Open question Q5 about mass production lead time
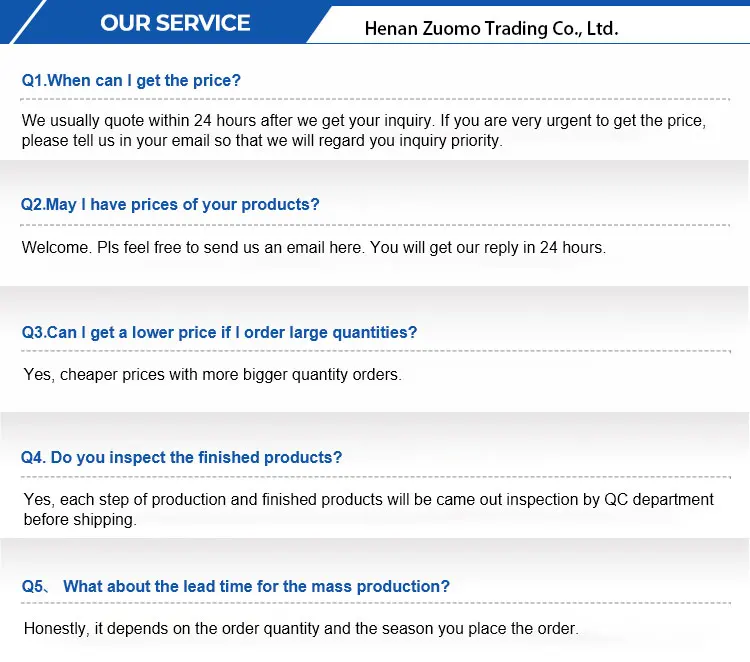This screenshot has width=750, height=662. [x=256, y=586]
